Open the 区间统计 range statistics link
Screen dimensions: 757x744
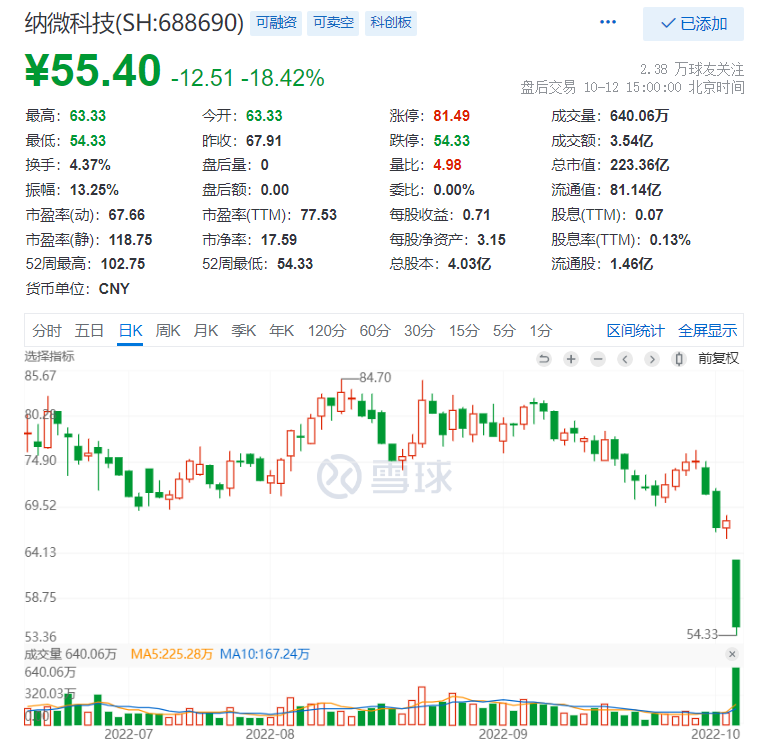pyautogui.click(x=635, y=331)
